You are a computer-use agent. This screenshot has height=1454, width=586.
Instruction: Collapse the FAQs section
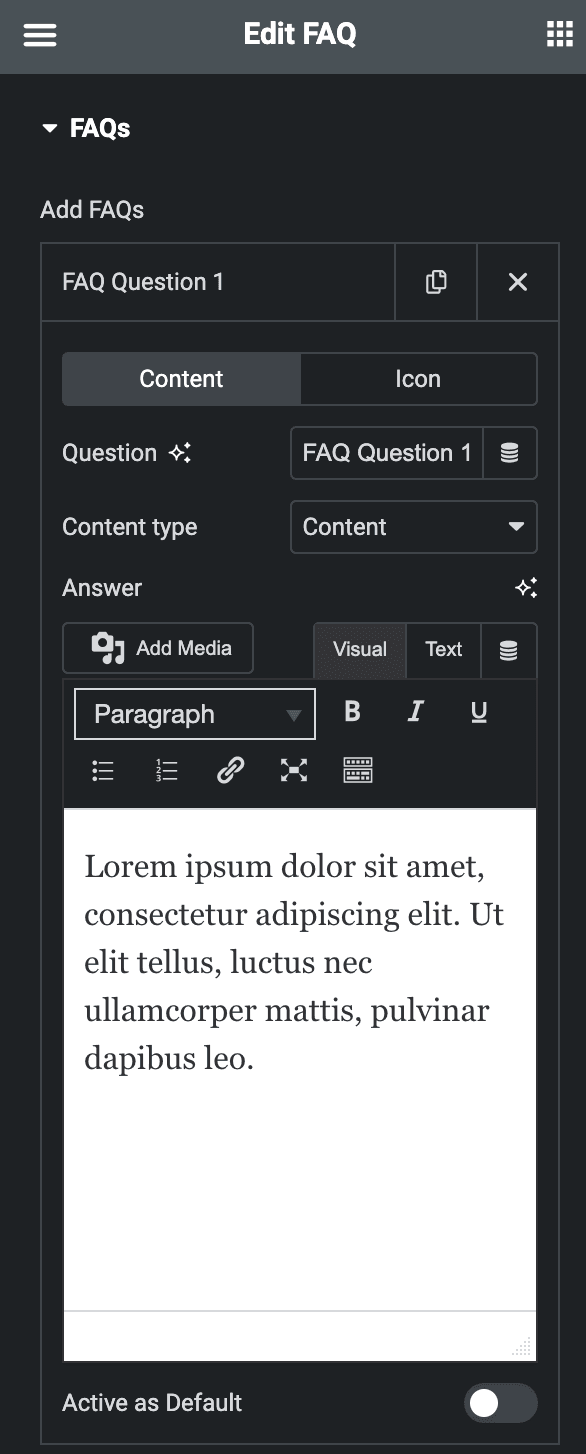86,128
